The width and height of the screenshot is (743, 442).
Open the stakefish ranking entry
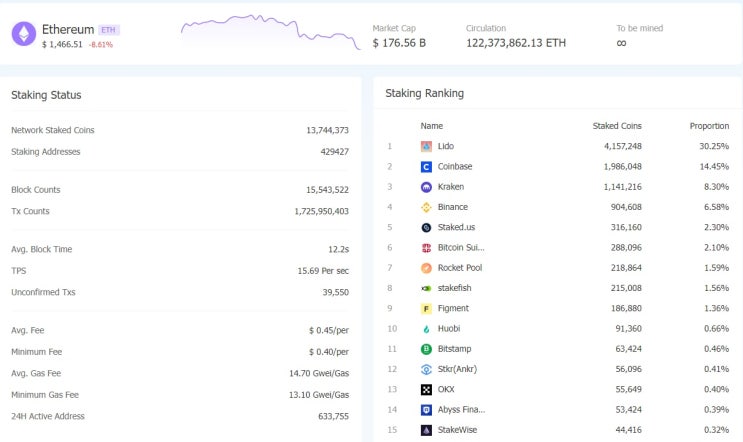click(x=454, y=288)
